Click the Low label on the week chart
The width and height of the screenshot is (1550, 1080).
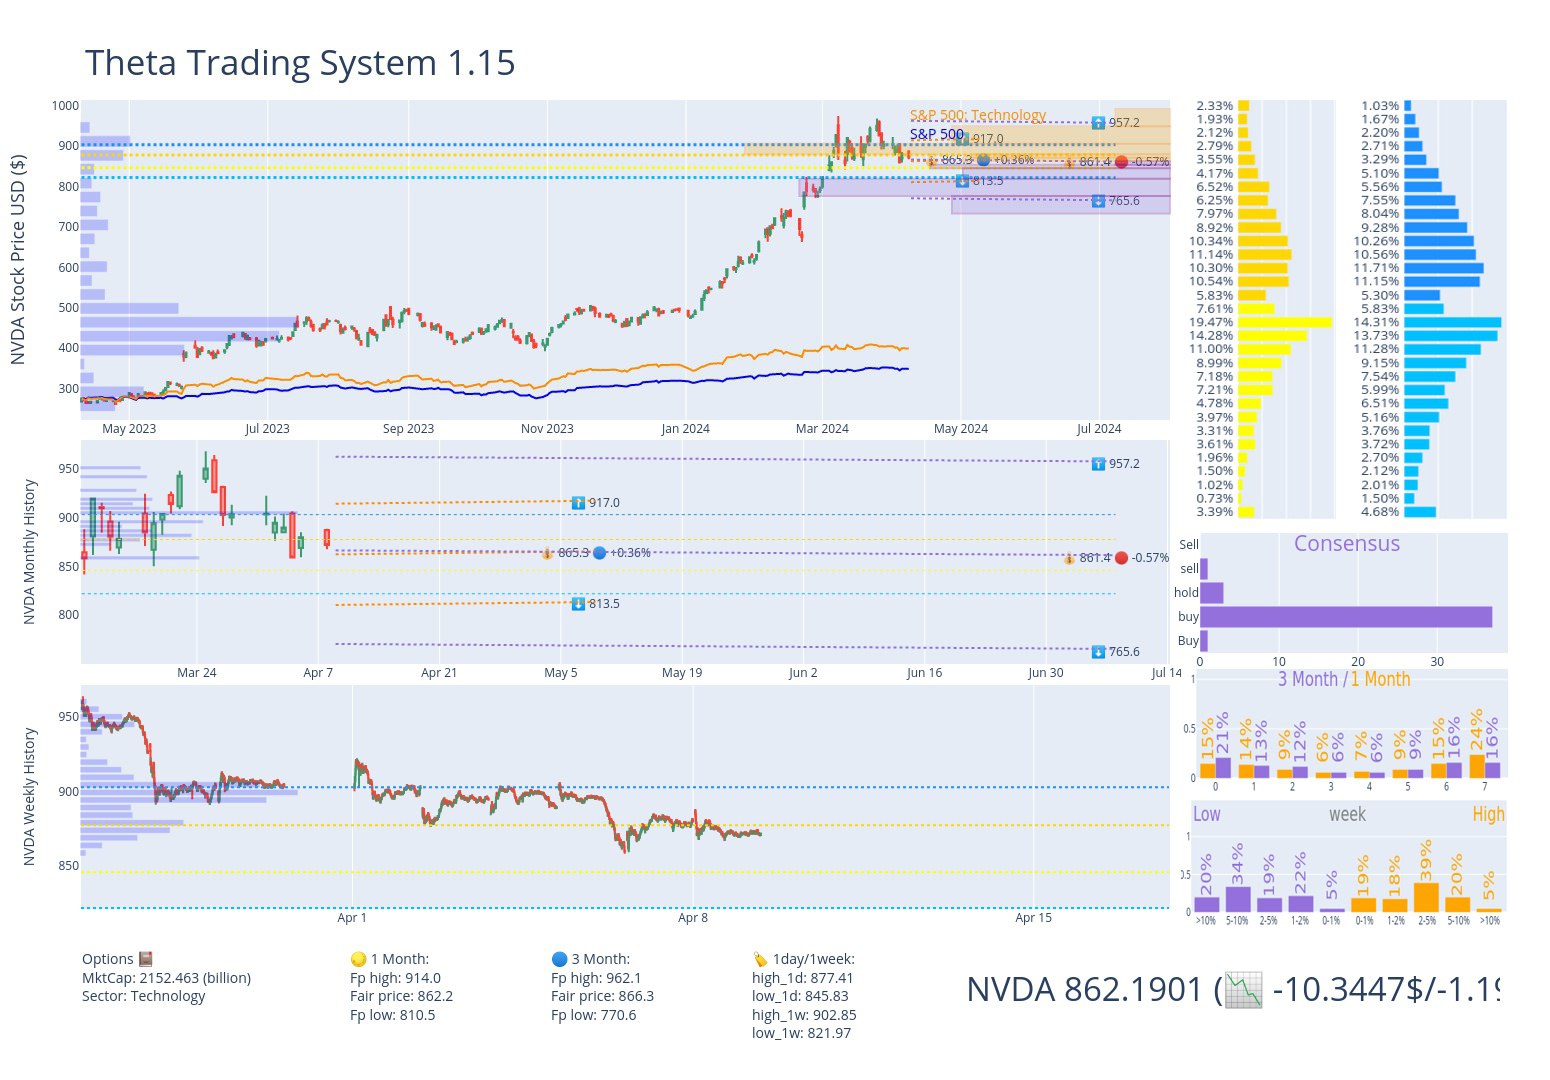point(1207,814)
